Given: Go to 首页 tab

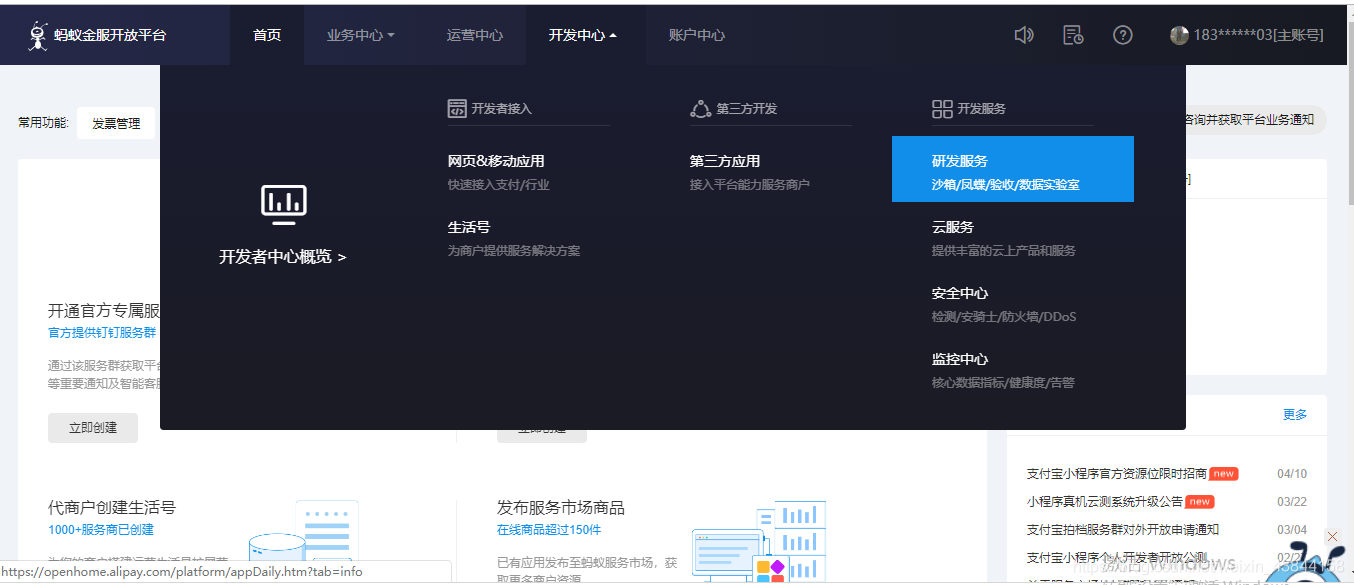Looking at the screenshot, I should [x=267, y=35].
